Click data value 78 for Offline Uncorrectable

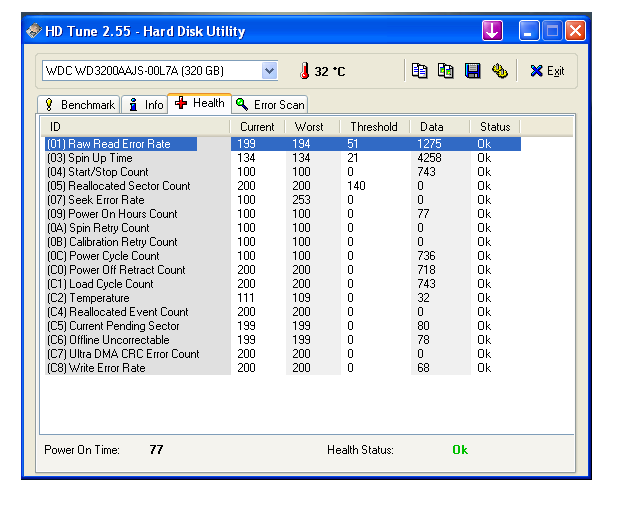(x=423, y=340)
